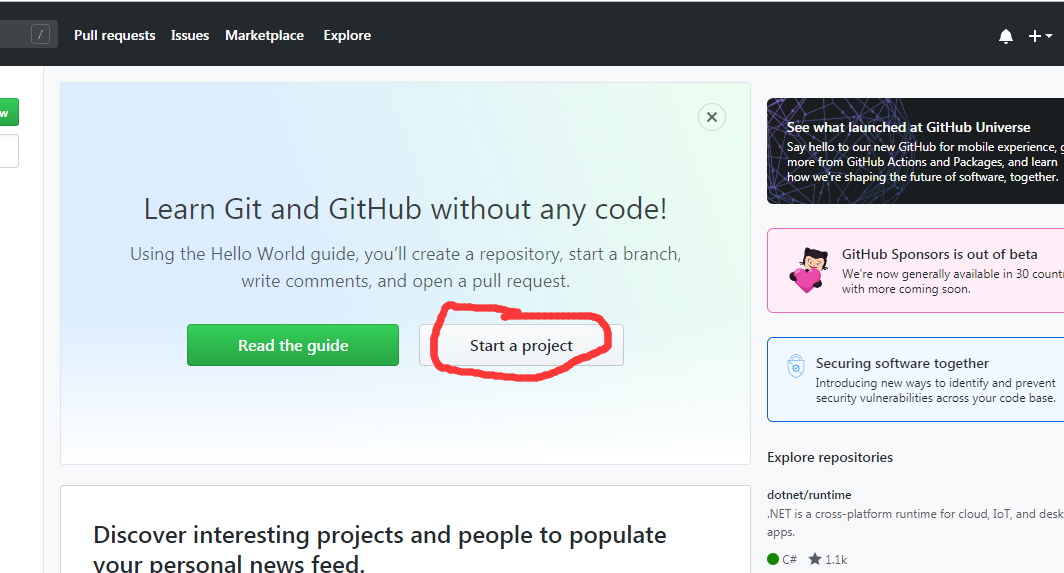Open the dotnet/runtime repository
The height and width of the screenshot is (573, 1064).
[x=809, y=495]
